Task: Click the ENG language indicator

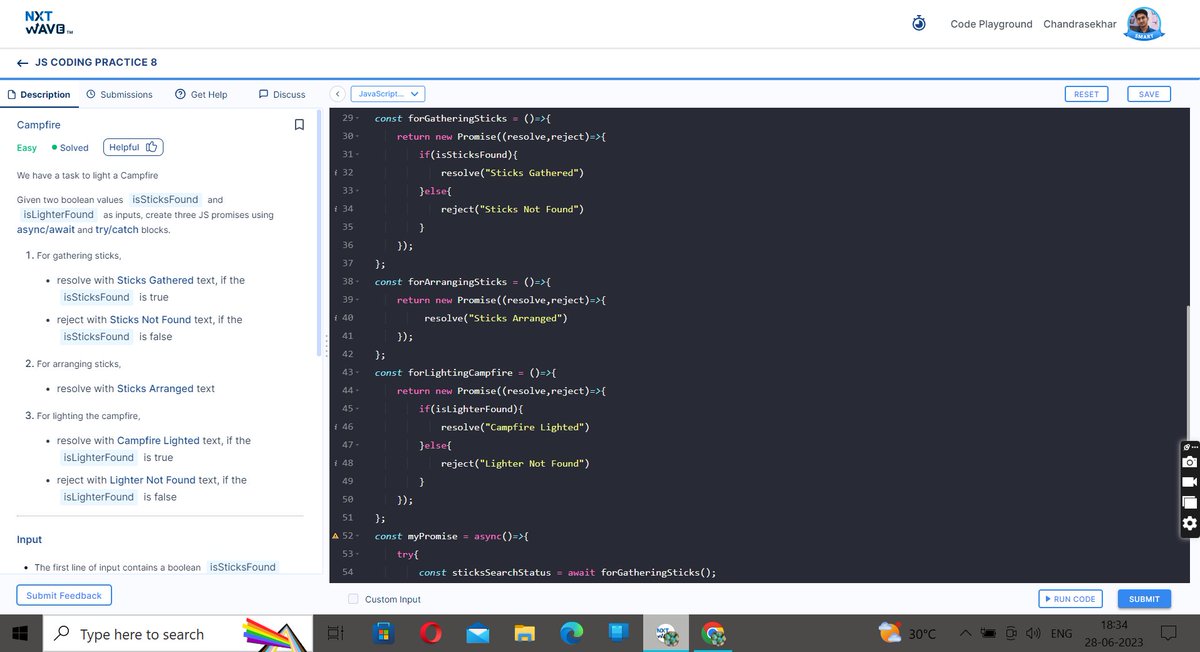Action: (x=1061, y=633)
